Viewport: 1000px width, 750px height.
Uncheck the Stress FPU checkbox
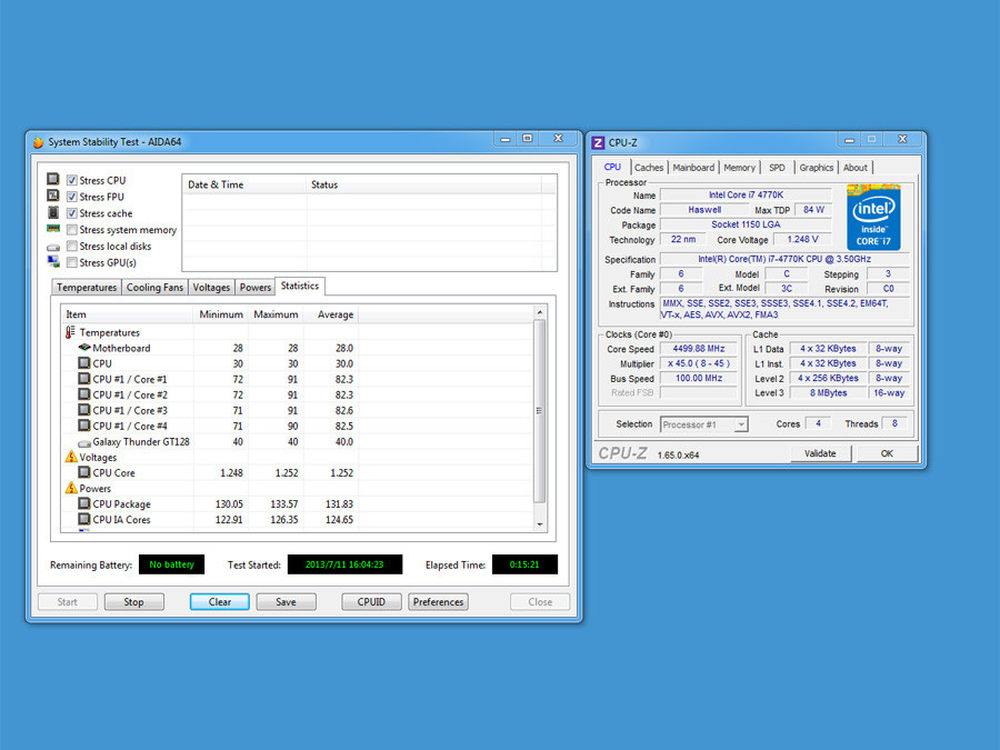(x=72, y=197)
